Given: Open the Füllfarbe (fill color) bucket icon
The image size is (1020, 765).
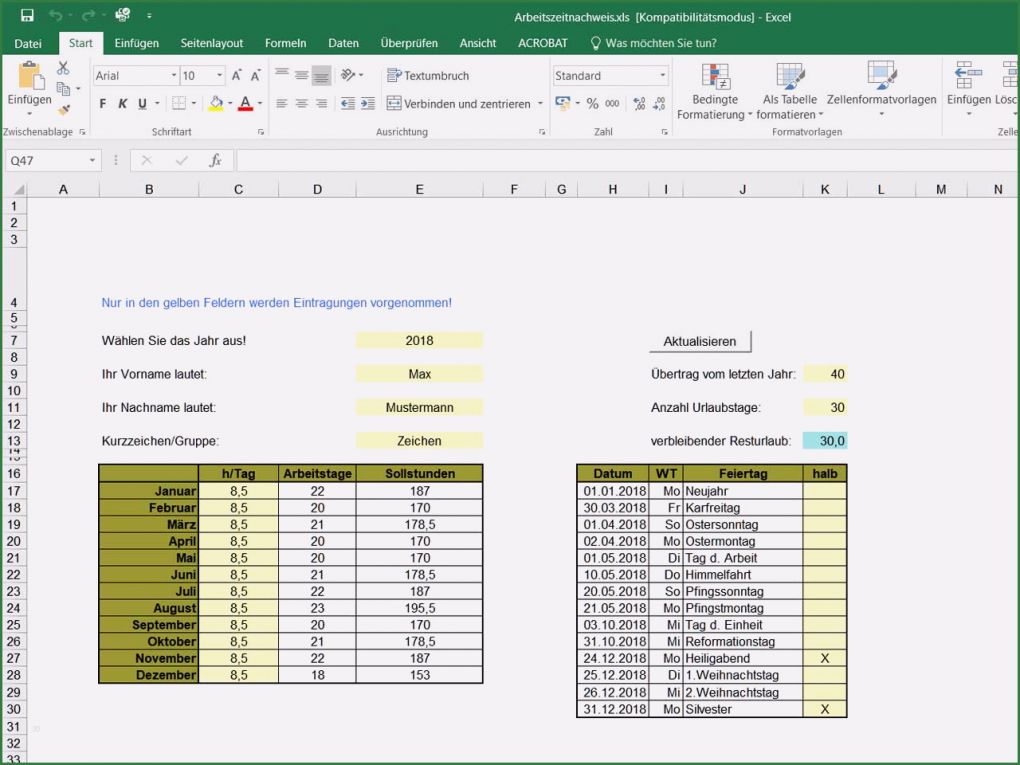Looking at the screenshot, I should (217, 104).
